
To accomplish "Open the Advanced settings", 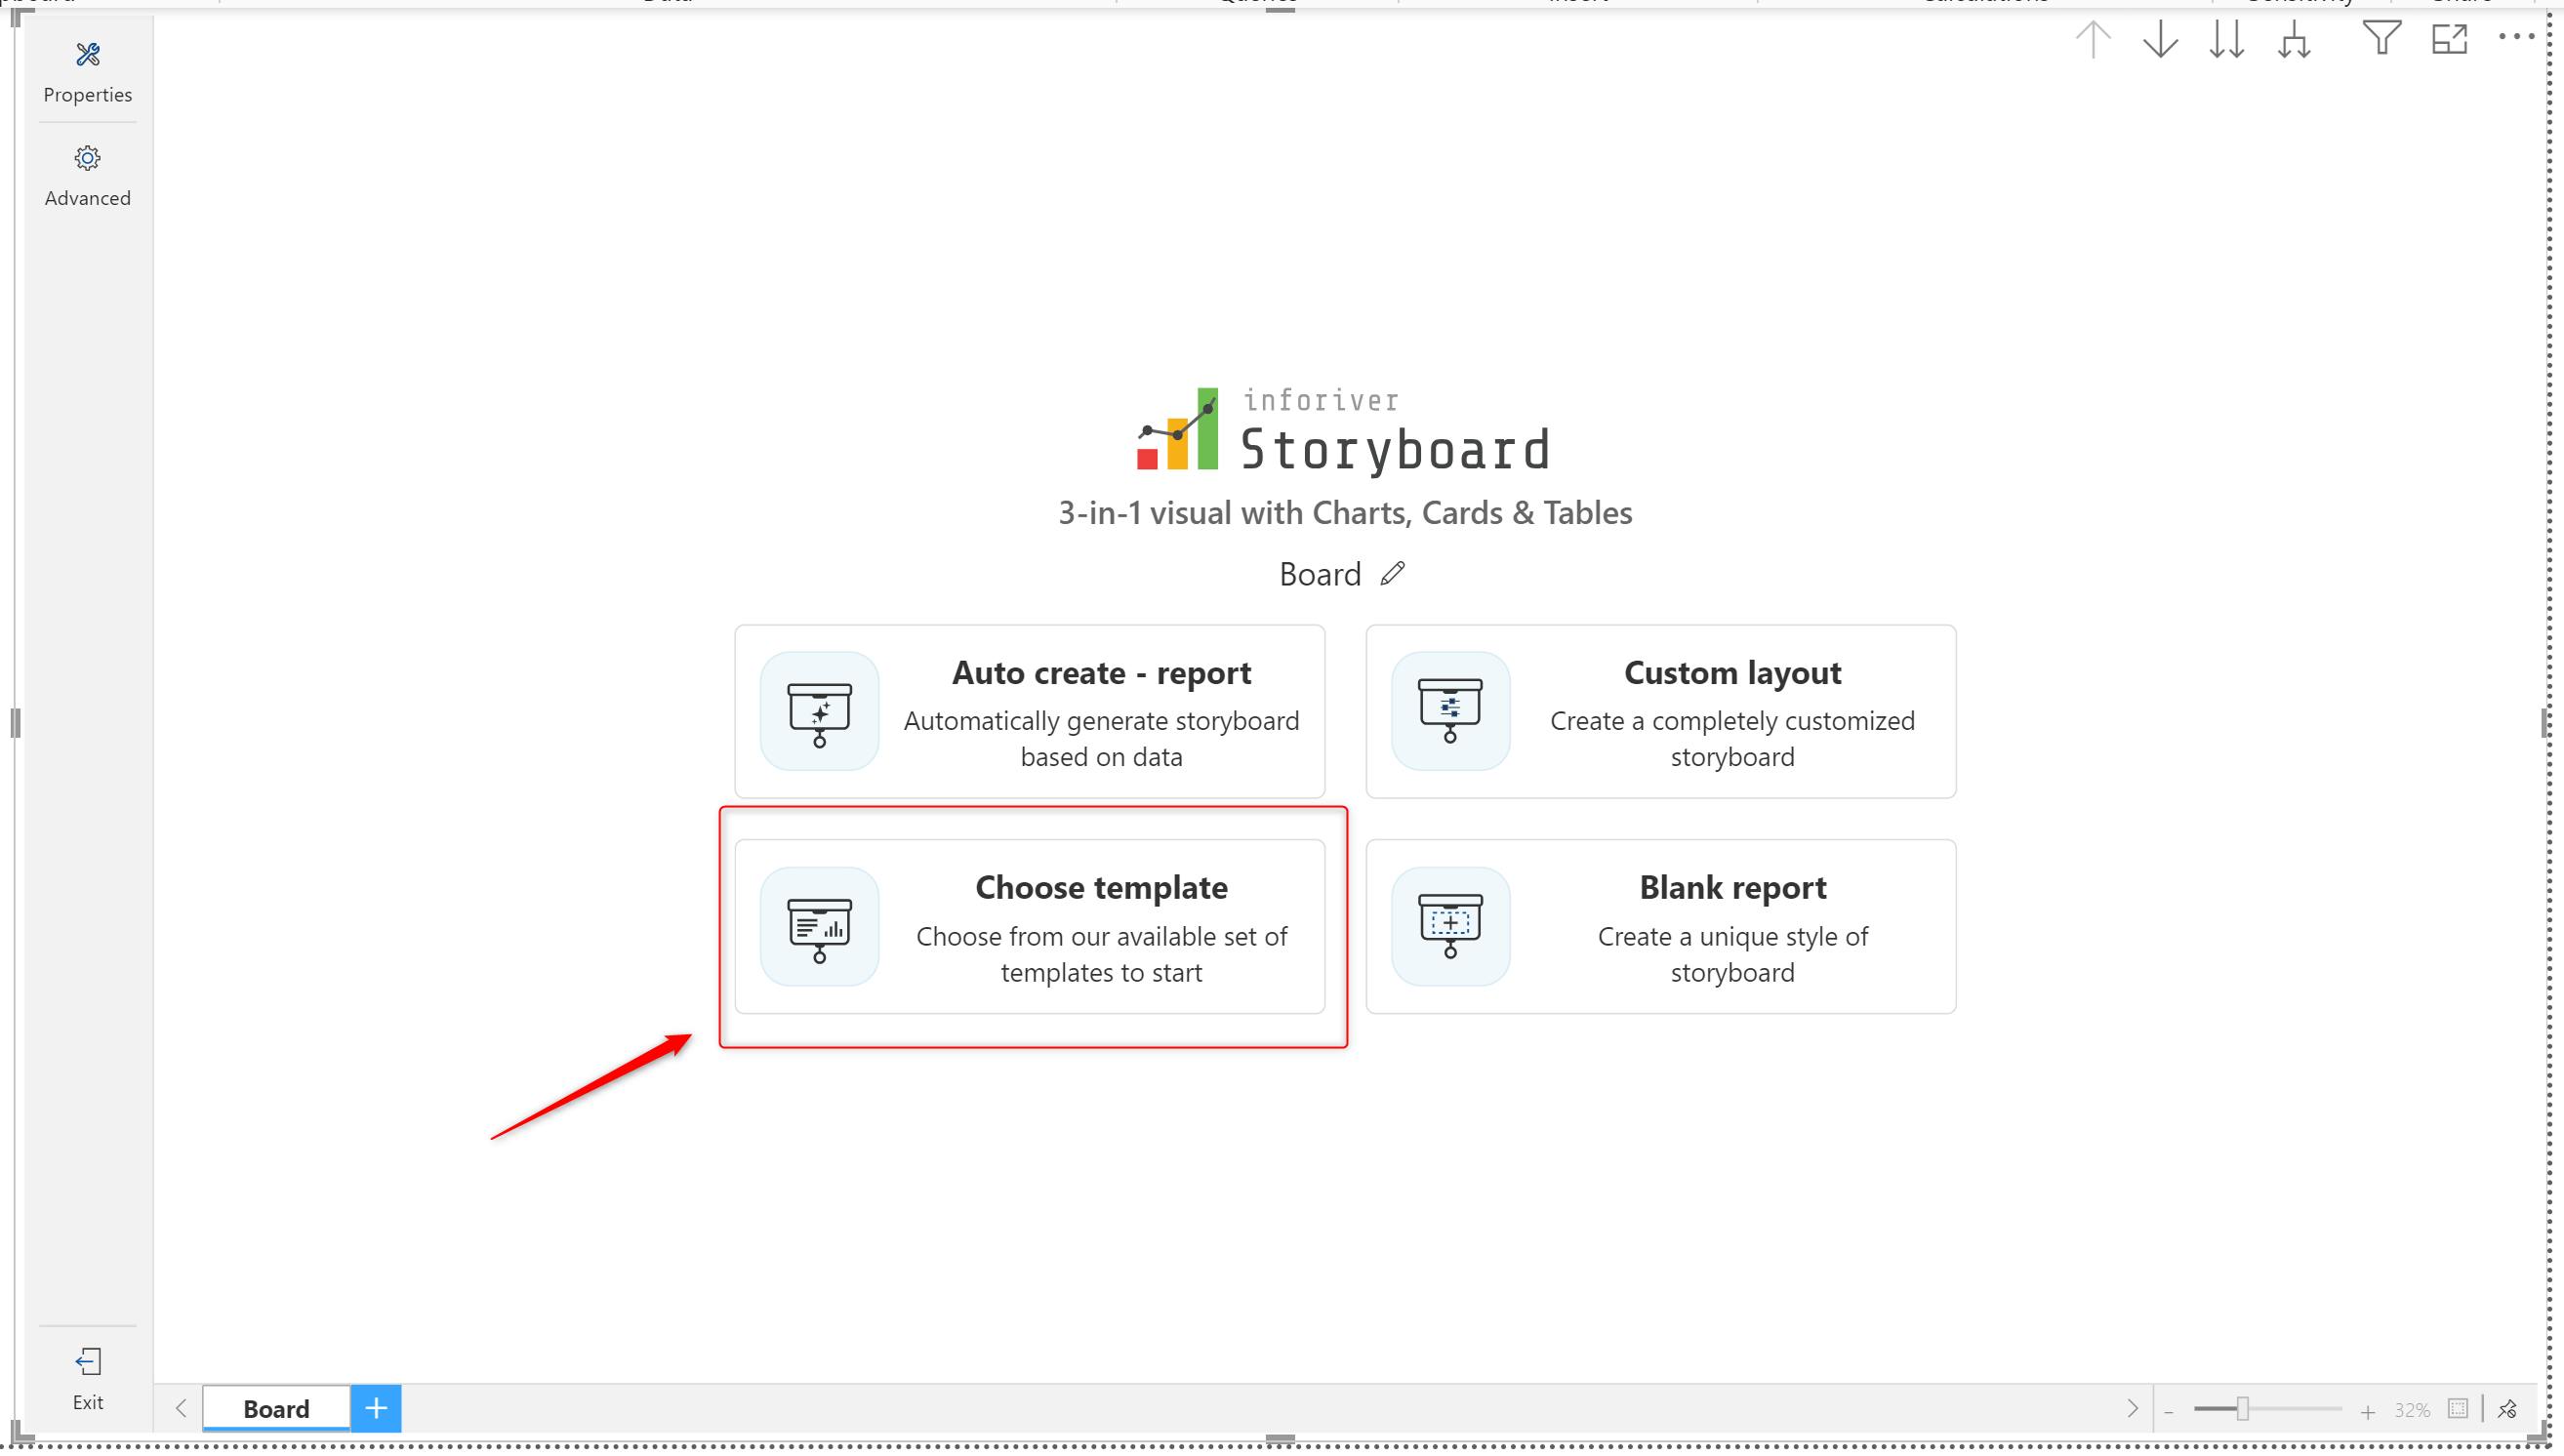I will 87,176.
